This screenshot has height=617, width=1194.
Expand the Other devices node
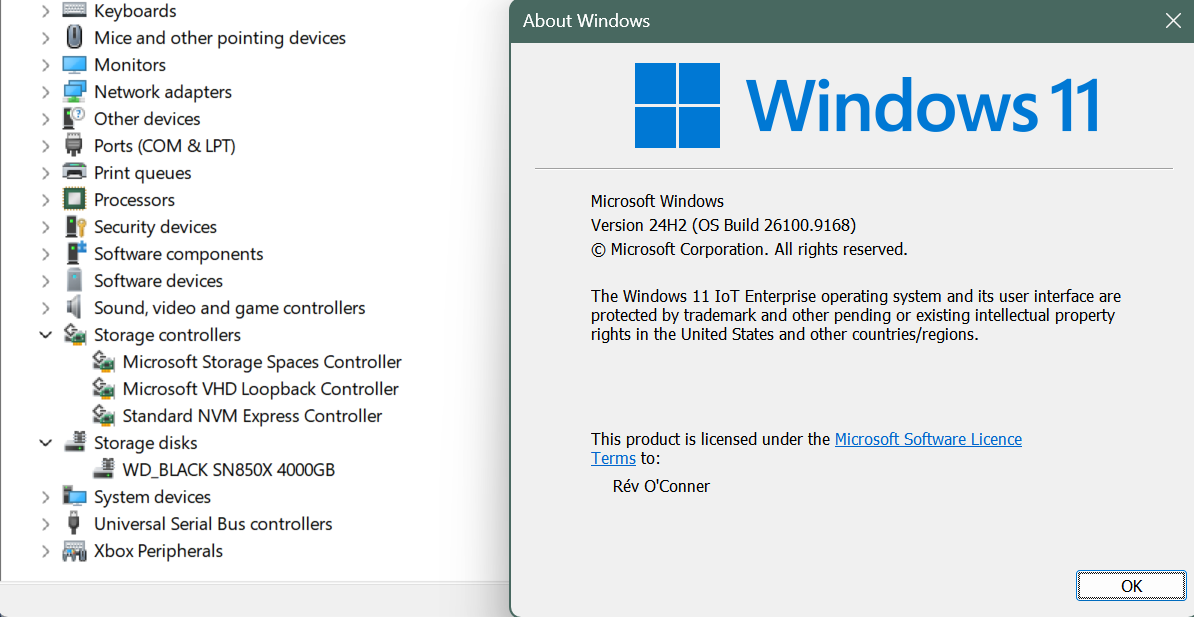[x=46, y=119]
